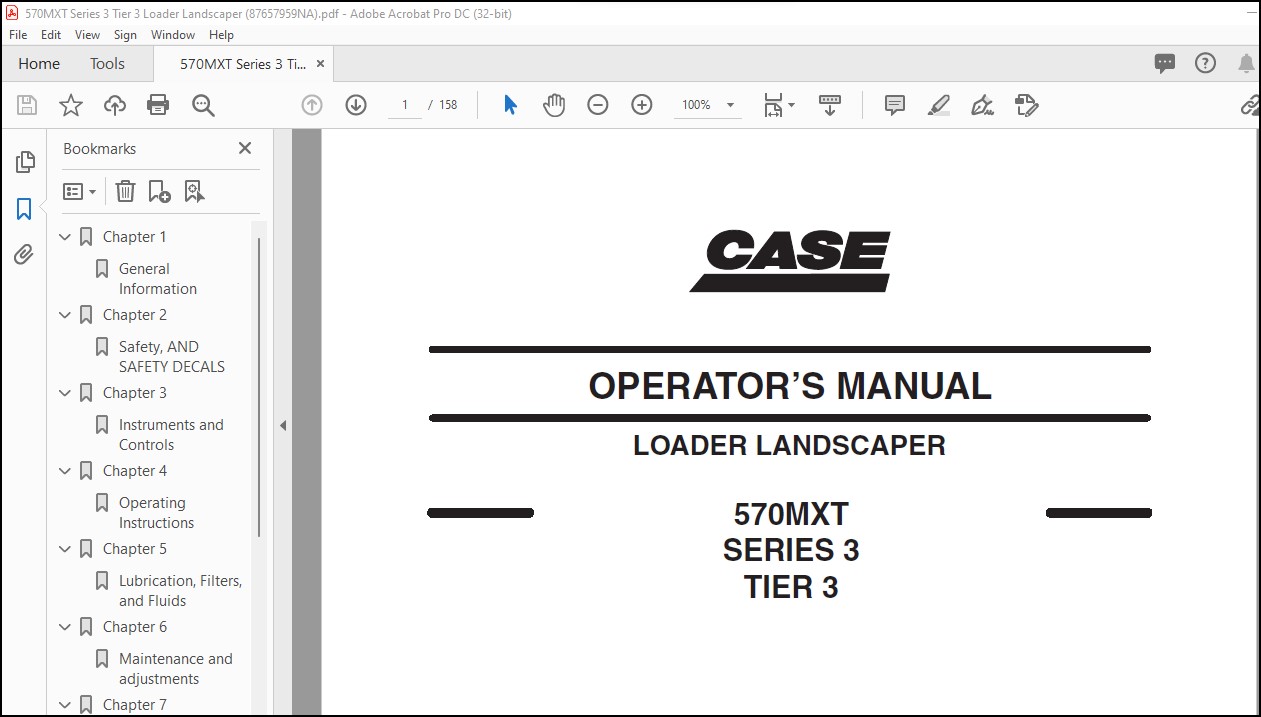Collapse the Chapter 5 bookmark
Image resolution: width=1261 pixels, height=717 pixels.
65,549
